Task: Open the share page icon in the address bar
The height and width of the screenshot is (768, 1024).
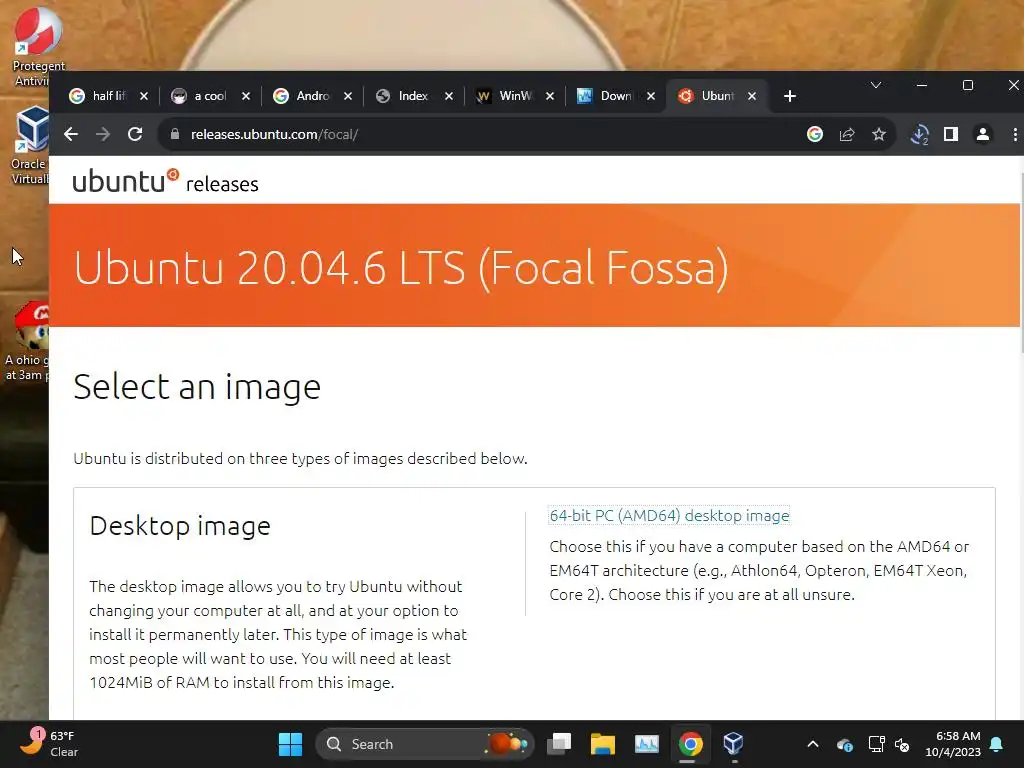Action: (x=847, y=135)
